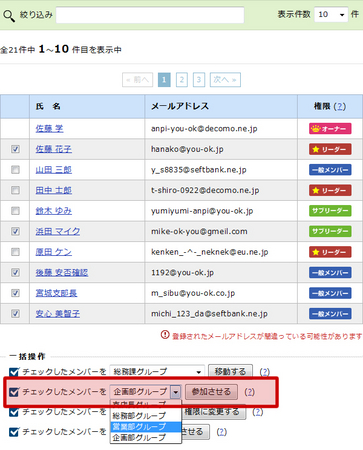363x450 pixels.
Task: Toggle the checkmark on the last bulk row
Action: [14, 432]
